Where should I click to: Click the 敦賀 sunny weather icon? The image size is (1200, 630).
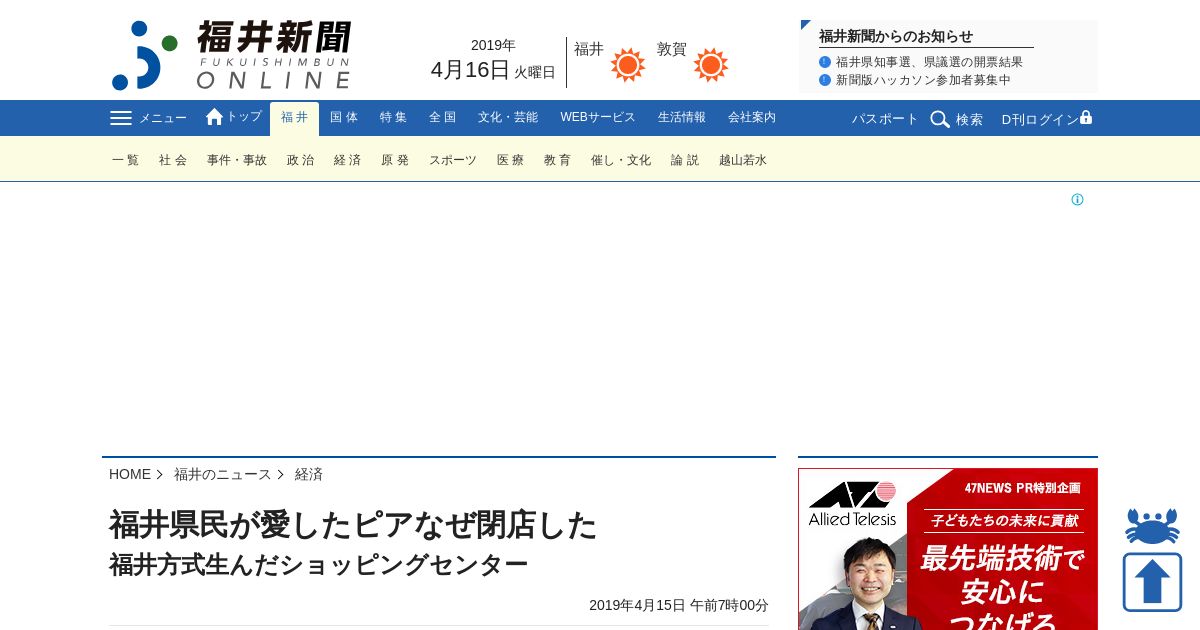(711, 65)
